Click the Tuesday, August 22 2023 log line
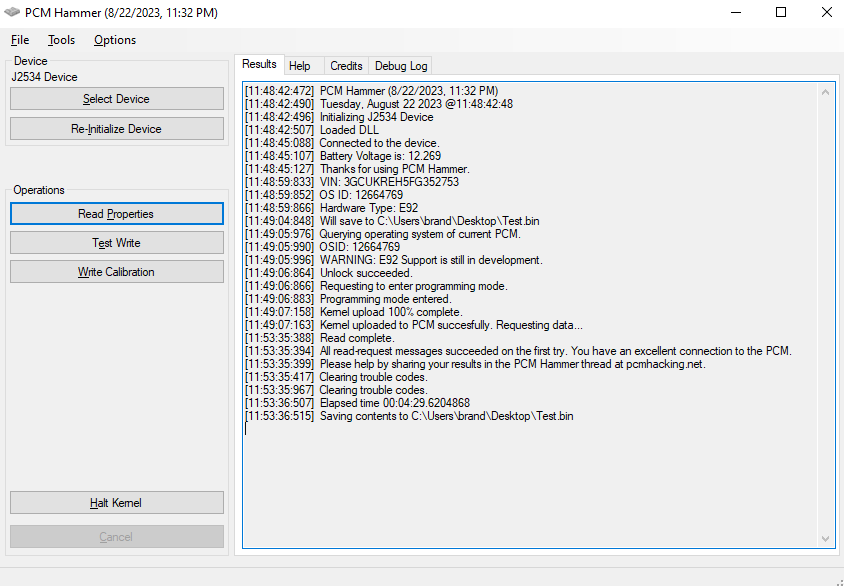 (379, 104)
